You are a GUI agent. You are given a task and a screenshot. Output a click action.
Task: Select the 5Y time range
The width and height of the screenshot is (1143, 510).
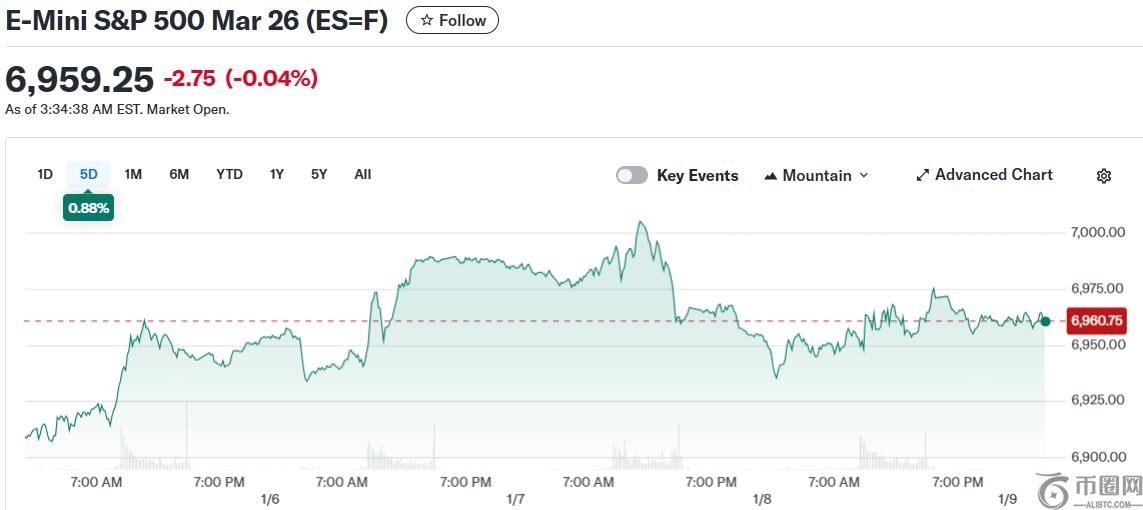319,174
